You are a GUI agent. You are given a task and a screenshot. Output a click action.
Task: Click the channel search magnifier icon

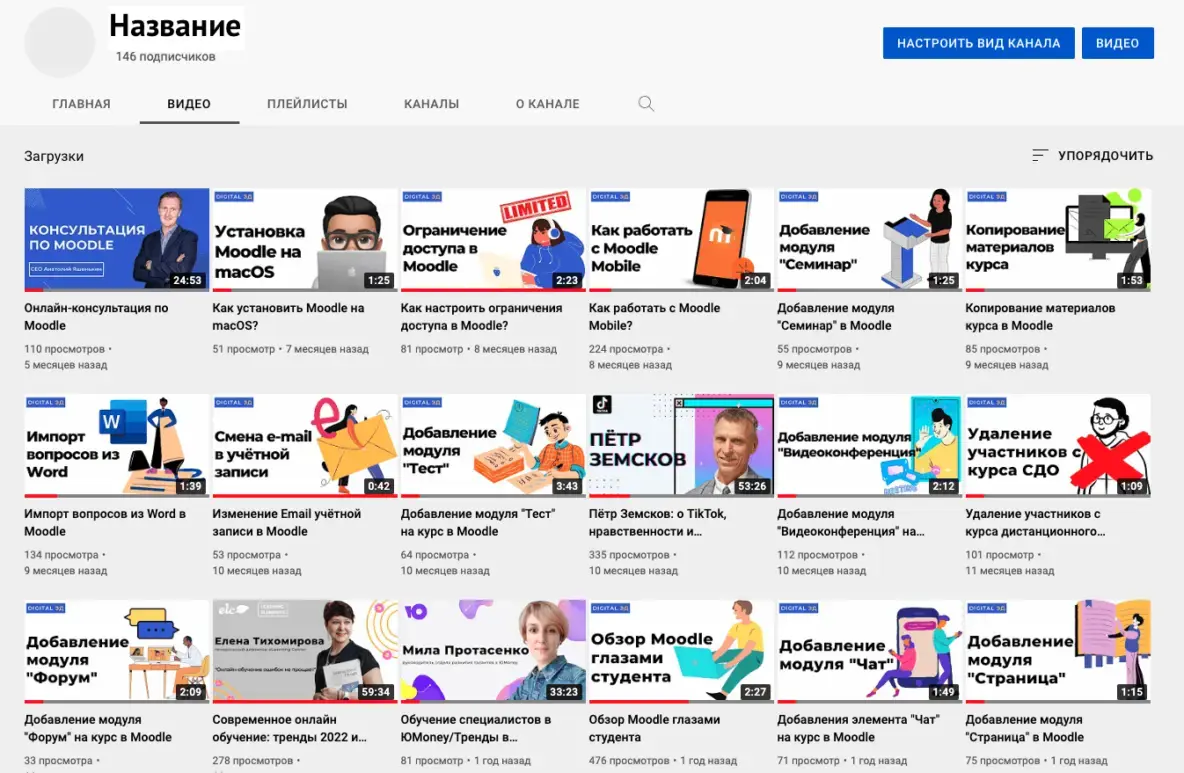(x=646, y=104)
